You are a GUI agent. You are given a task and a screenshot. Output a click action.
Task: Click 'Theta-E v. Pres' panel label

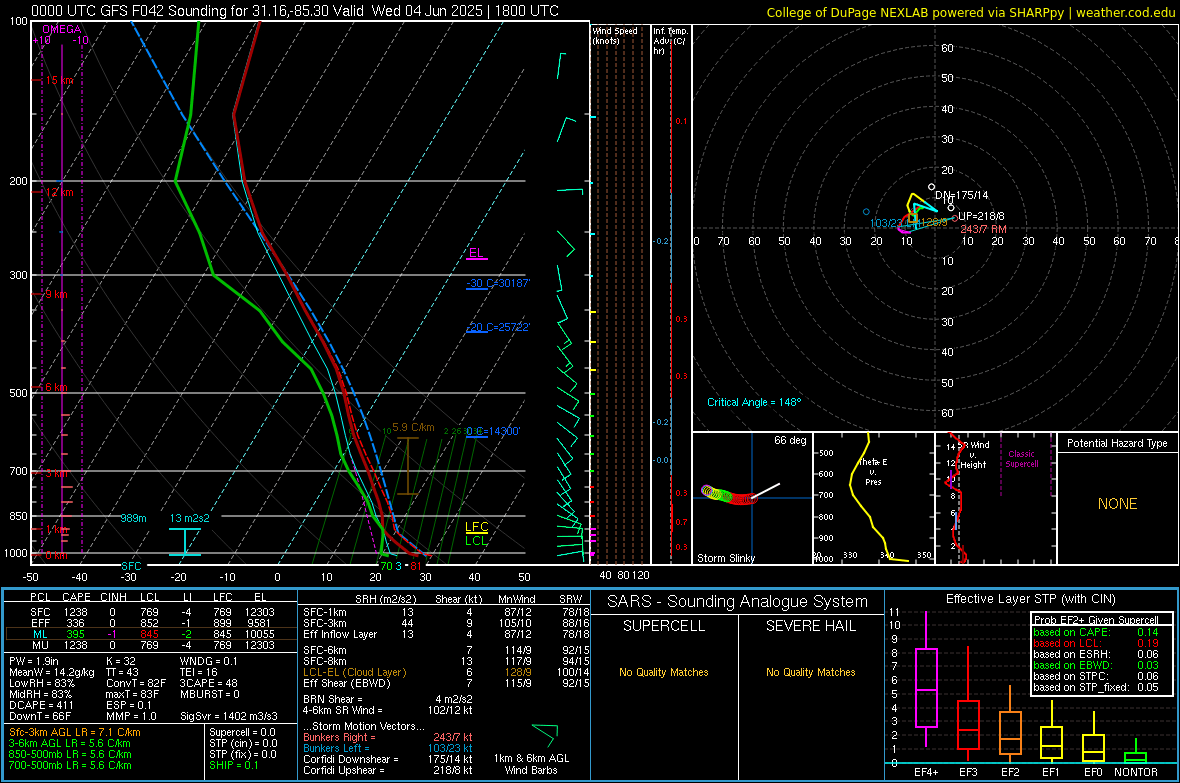873,472
